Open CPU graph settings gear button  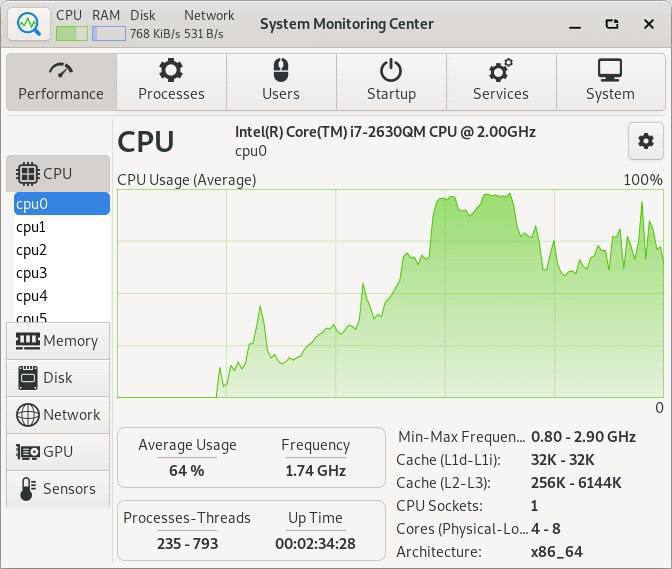[645, 141]
